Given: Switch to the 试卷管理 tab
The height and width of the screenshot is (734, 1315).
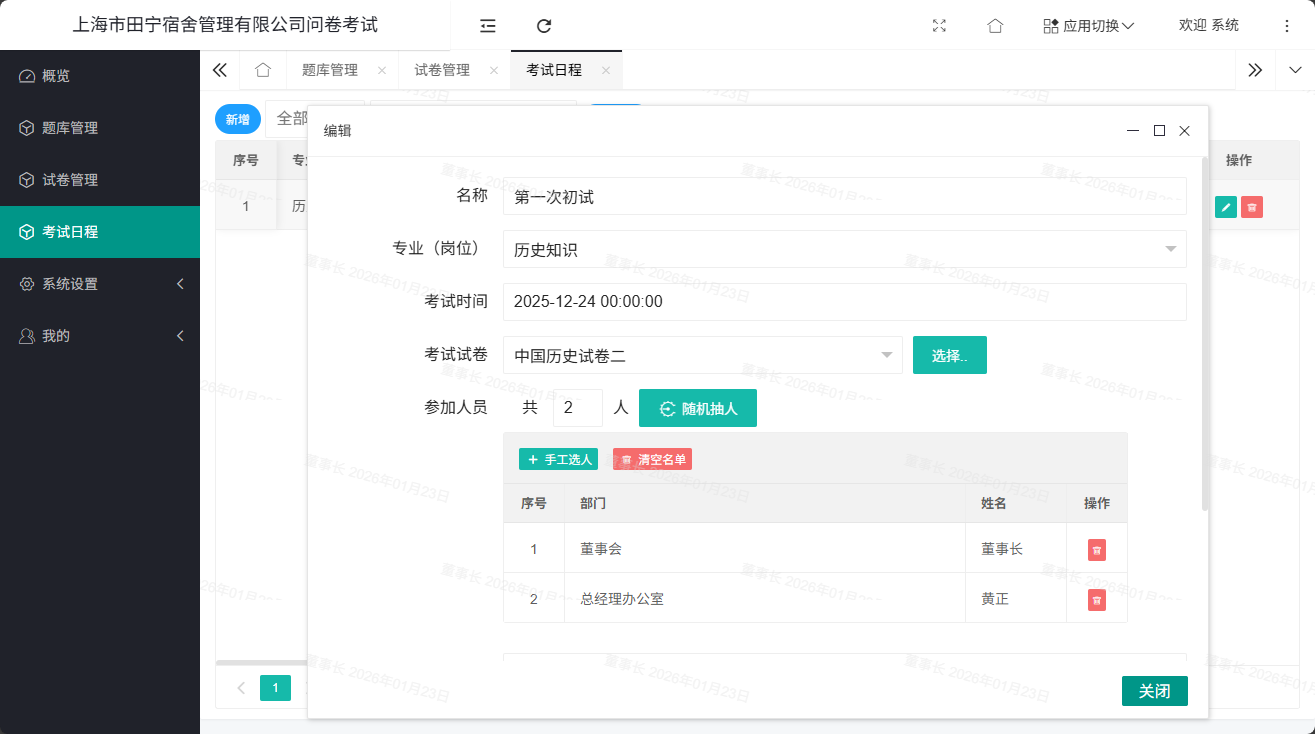Looking at the screenshot, I should coord(442,70).
